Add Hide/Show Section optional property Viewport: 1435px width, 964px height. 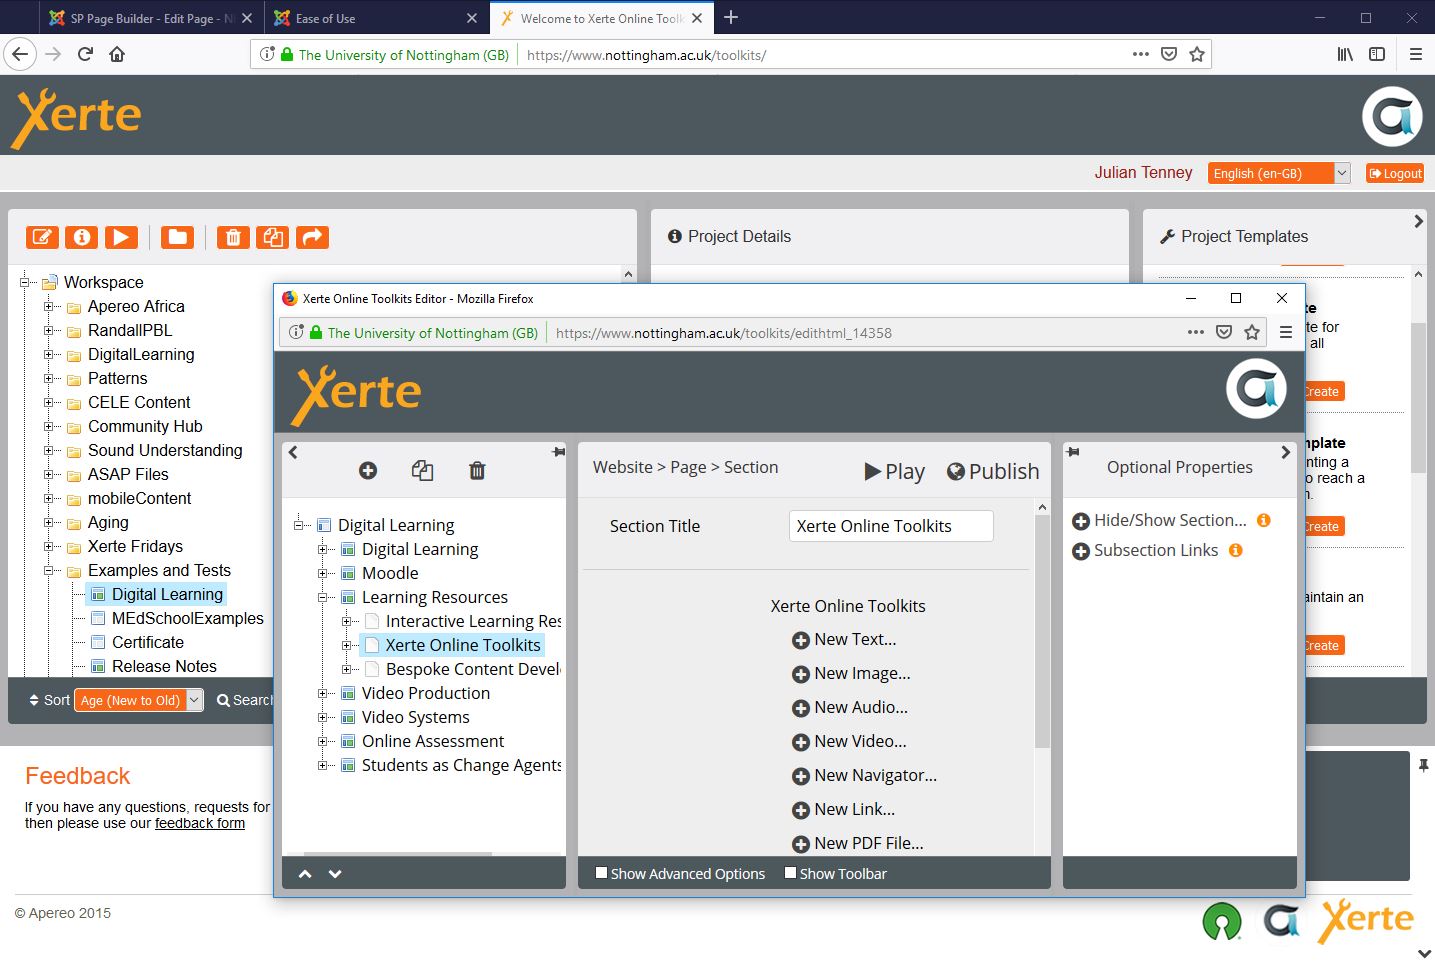(x=1159, y=520)
